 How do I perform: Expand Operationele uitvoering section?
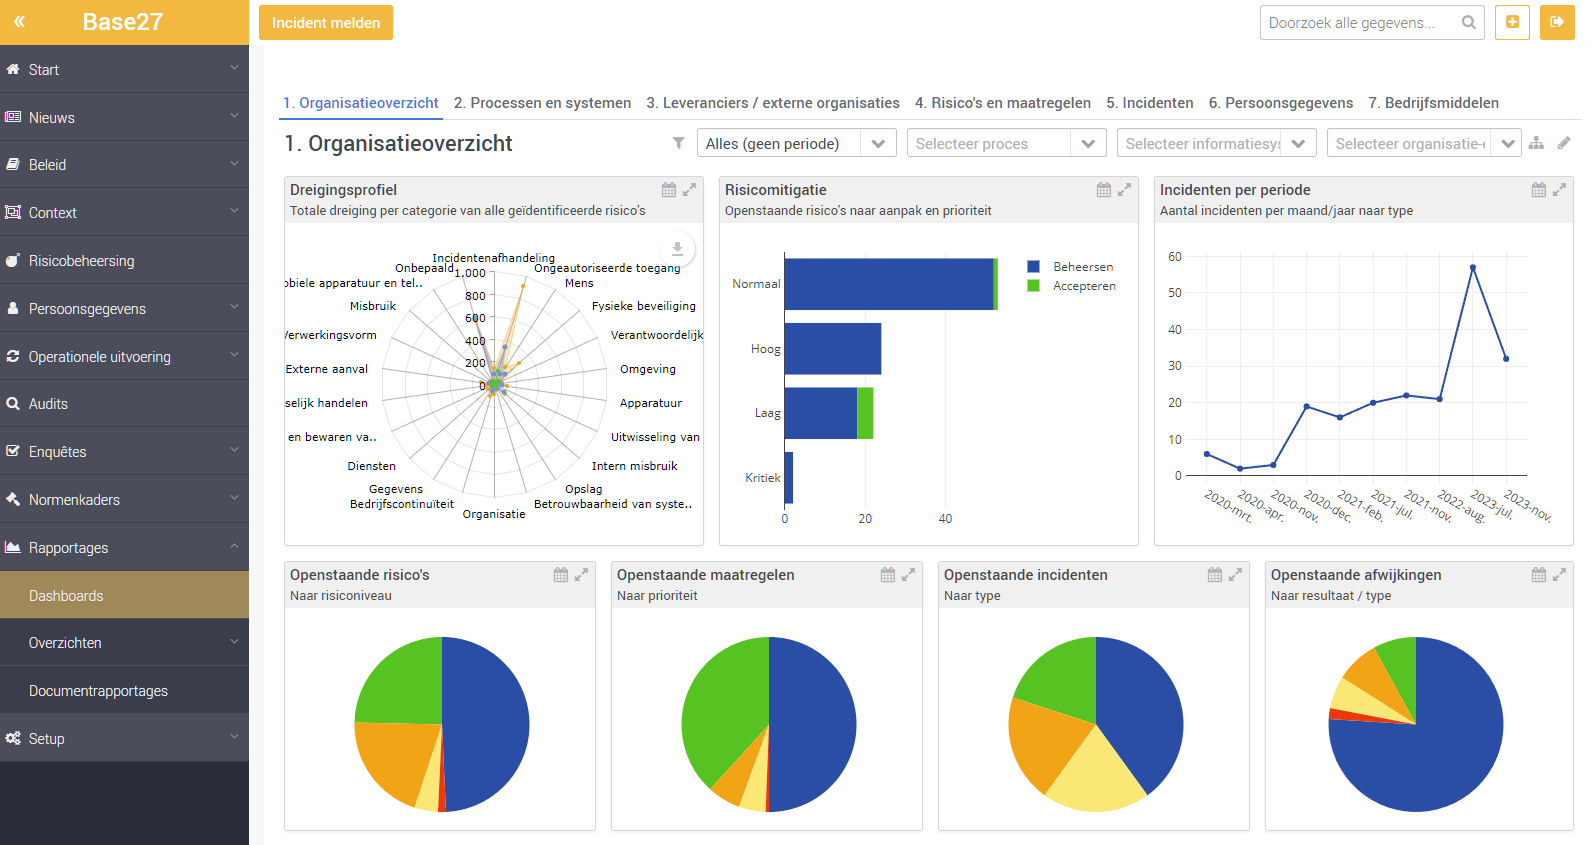(x=124, y=357)
